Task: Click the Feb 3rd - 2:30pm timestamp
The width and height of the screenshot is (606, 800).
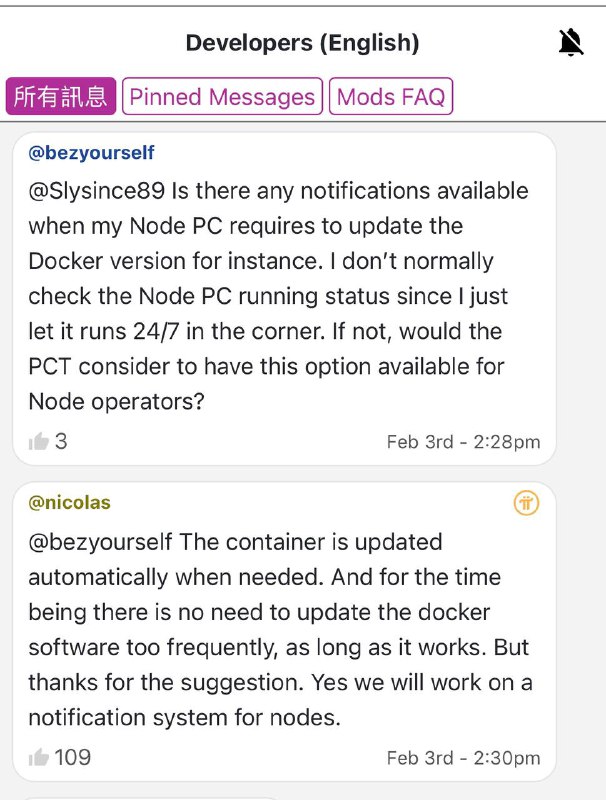Action: click(463, 758)
